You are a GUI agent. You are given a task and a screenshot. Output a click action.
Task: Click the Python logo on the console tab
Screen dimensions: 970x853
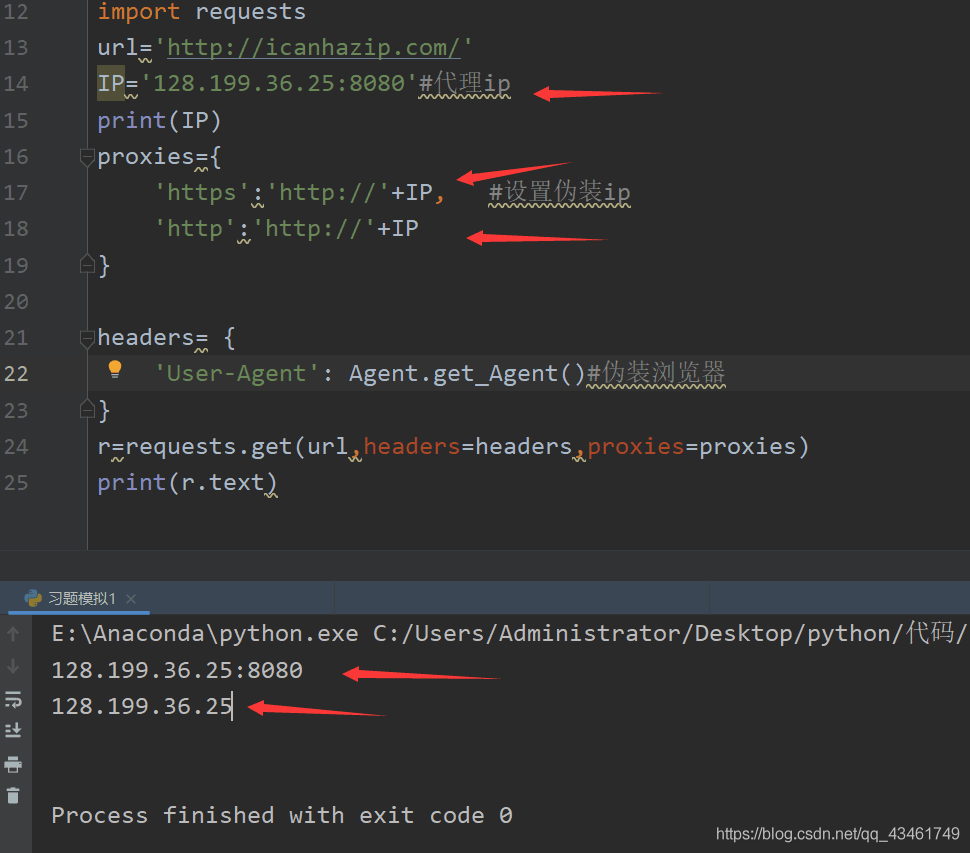(33, 598)
